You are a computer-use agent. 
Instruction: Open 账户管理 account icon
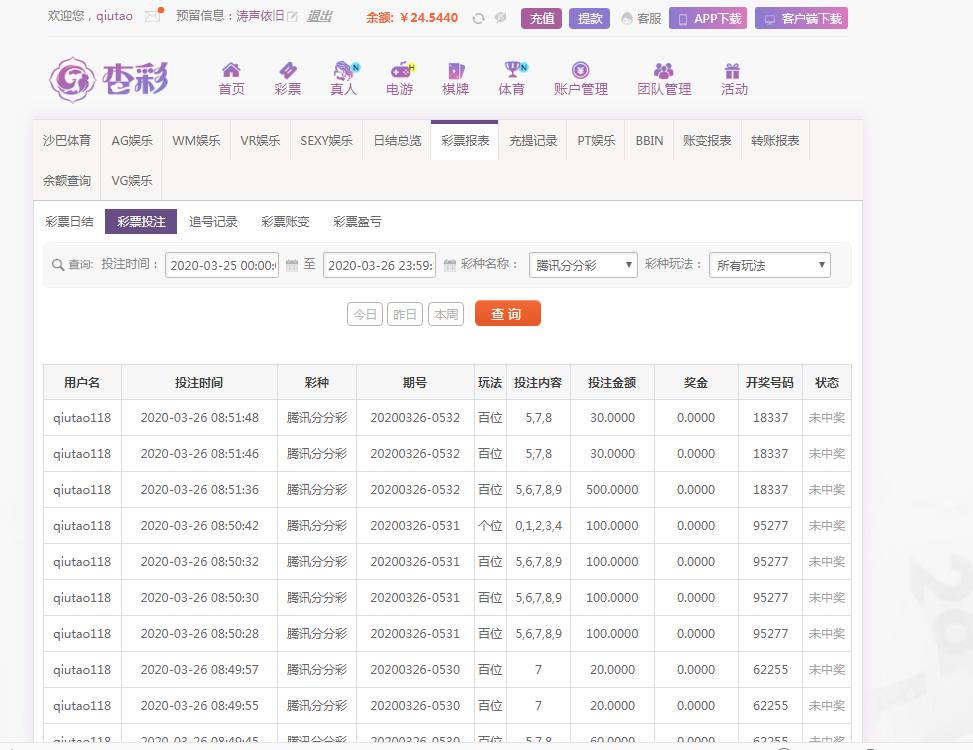tap(580, 71)
